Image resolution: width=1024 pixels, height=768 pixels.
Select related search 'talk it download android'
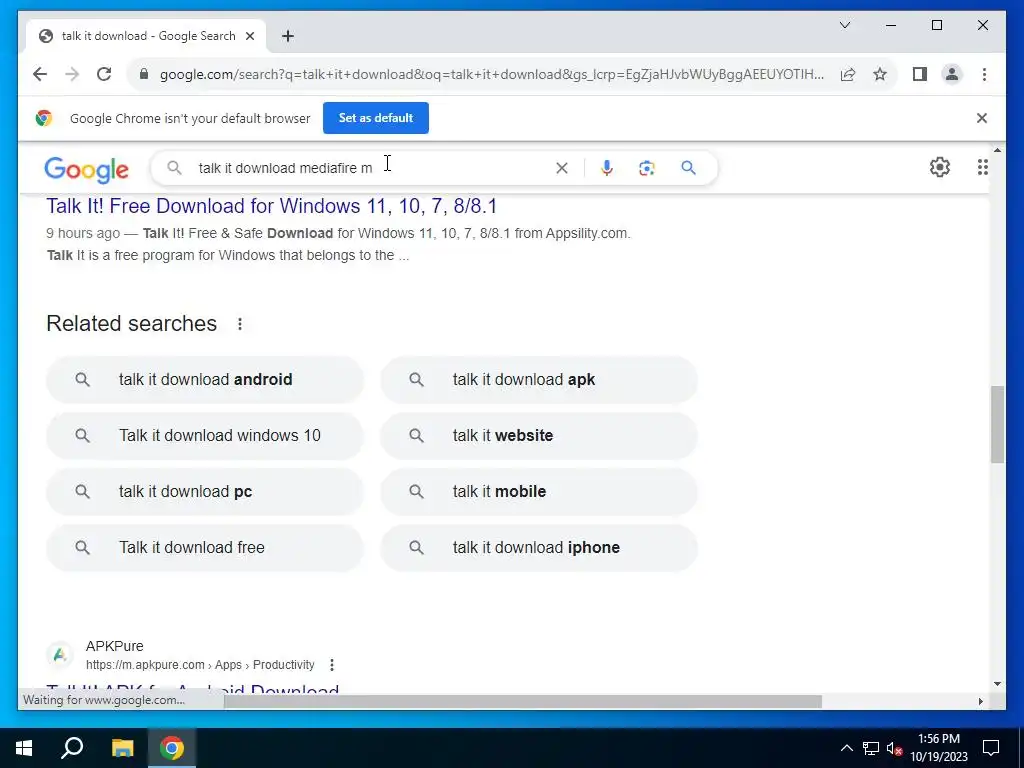pos(204,379)
